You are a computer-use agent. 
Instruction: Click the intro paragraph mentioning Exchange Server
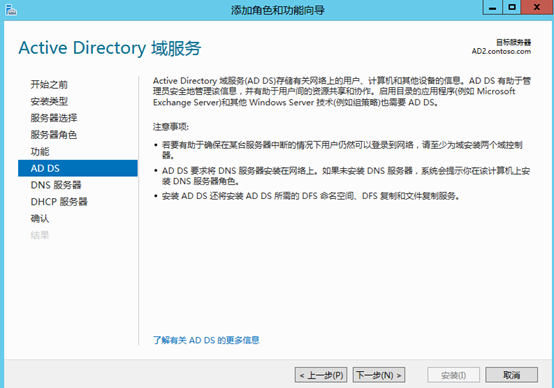tap(342, 92)
